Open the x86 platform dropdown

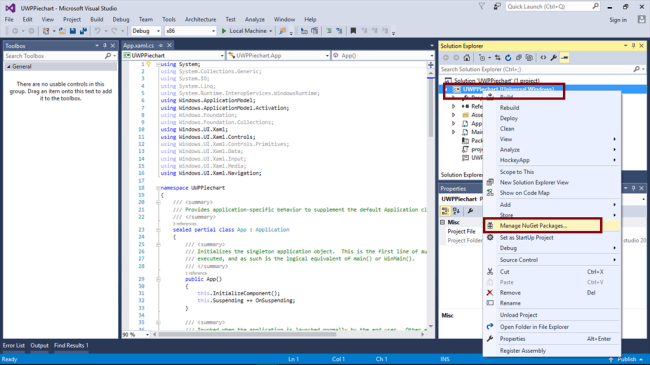213,31
